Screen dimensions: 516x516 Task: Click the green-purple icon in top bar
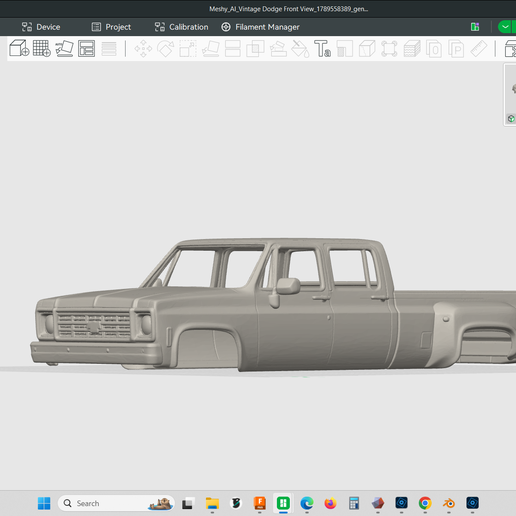[x=475, y=27]
